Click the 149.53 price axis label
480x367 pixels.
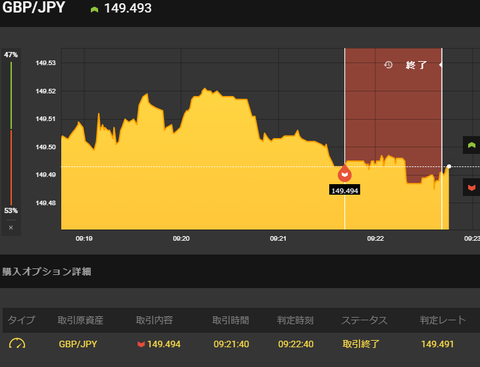click(46, 63)
